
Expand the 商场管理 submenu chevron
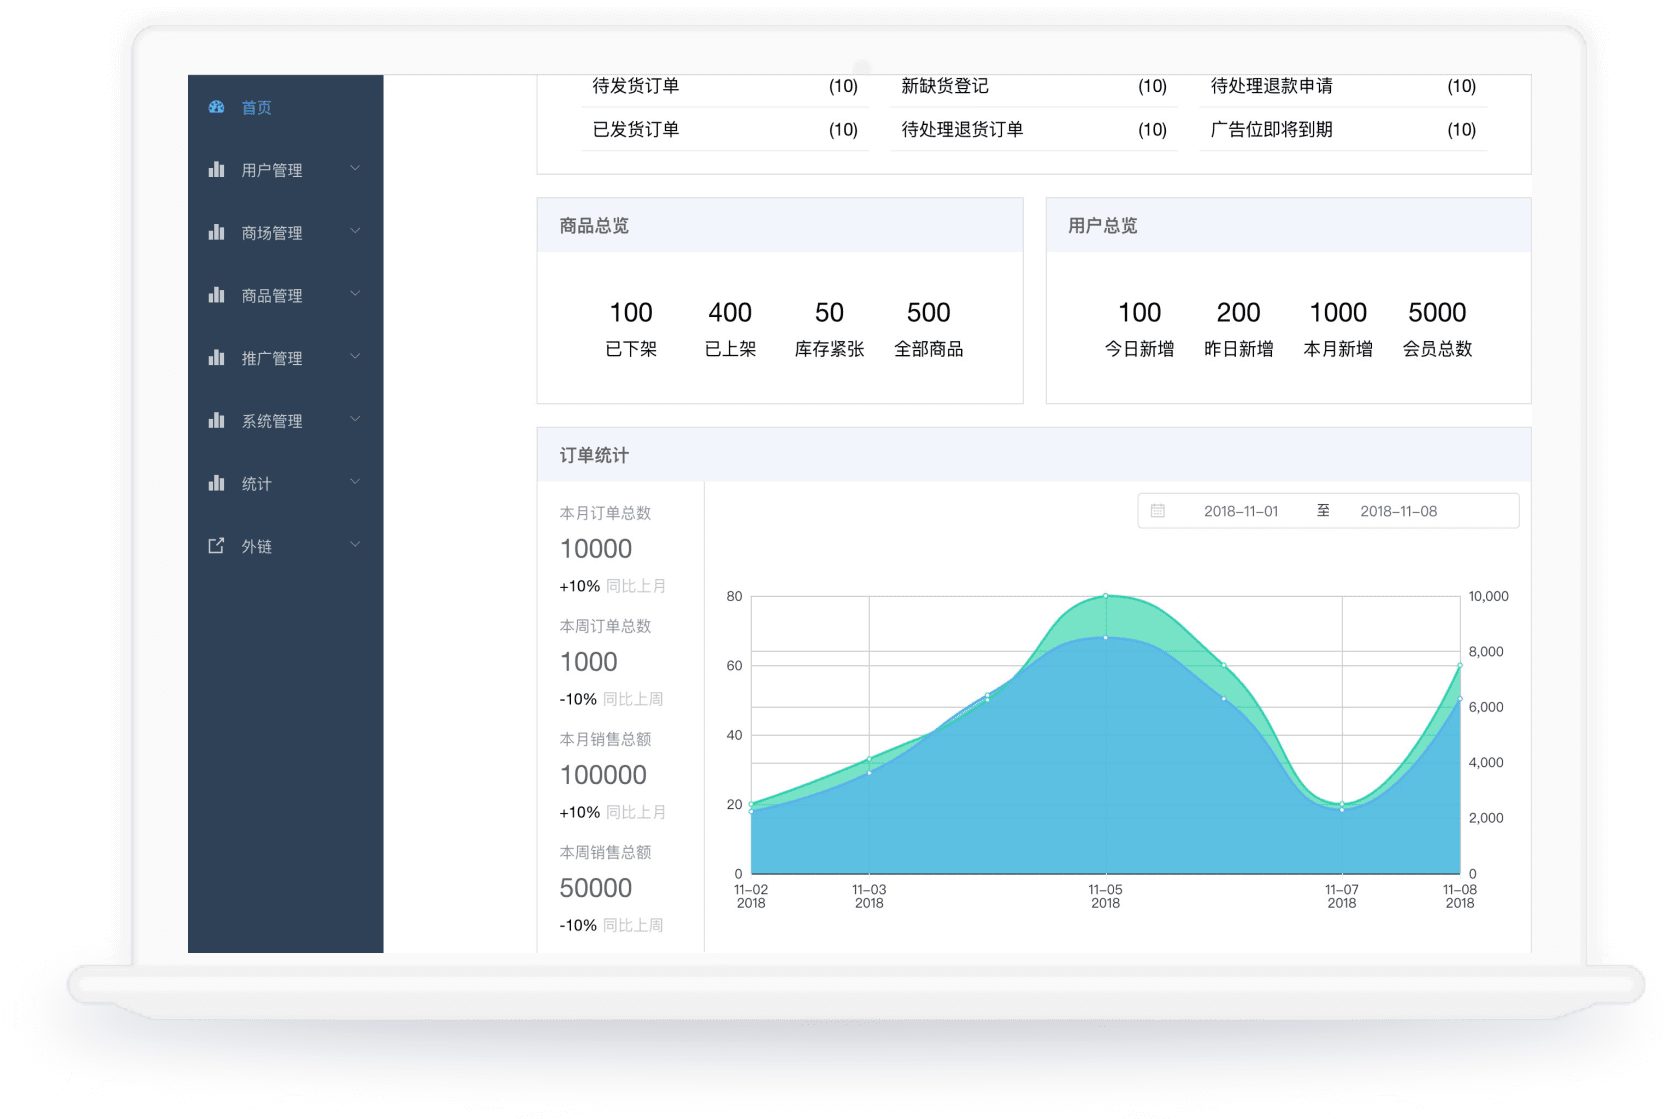tap(355, 232)
